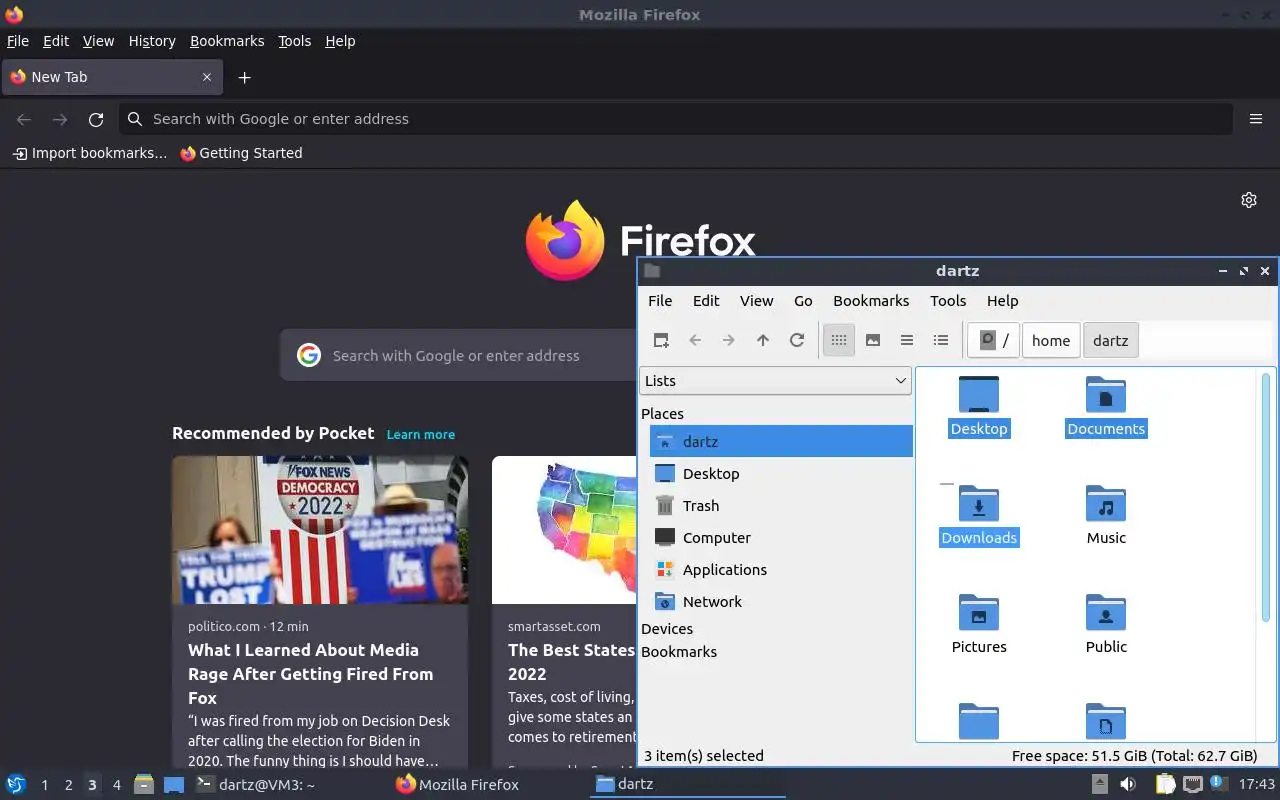Open 'What I Learned About Media Rage' headline

tap(311, 674)
